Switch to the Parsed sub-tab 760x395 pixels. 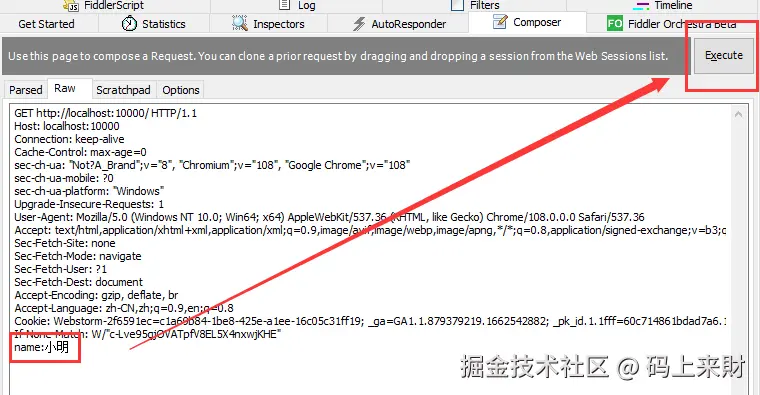tap(26, 90)
